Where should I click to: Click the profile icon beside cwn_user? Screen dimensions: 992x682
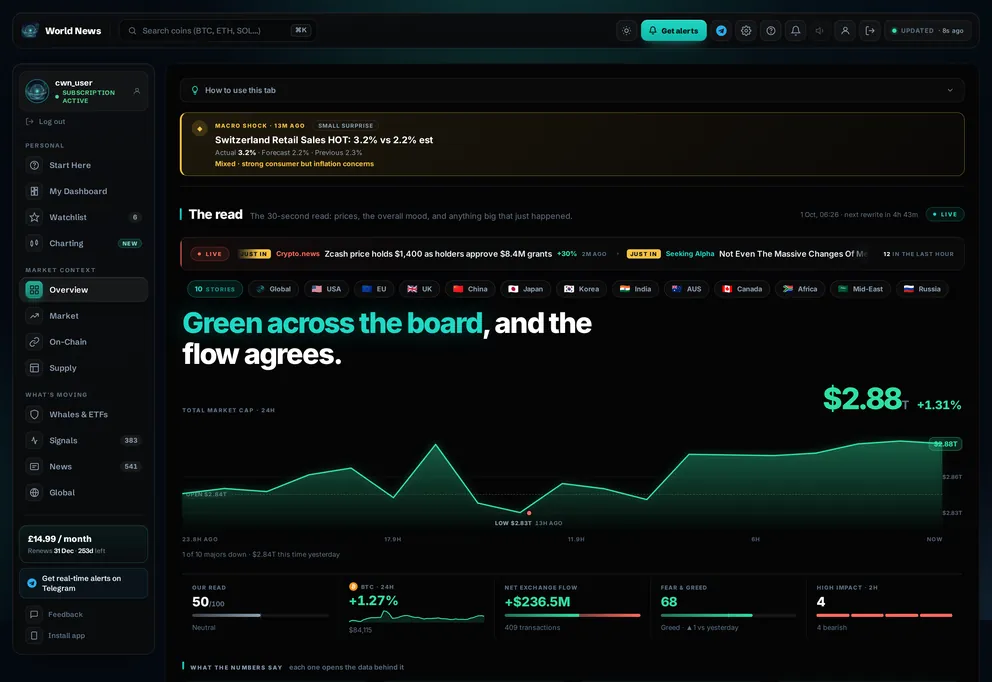(x=137, y=91)
